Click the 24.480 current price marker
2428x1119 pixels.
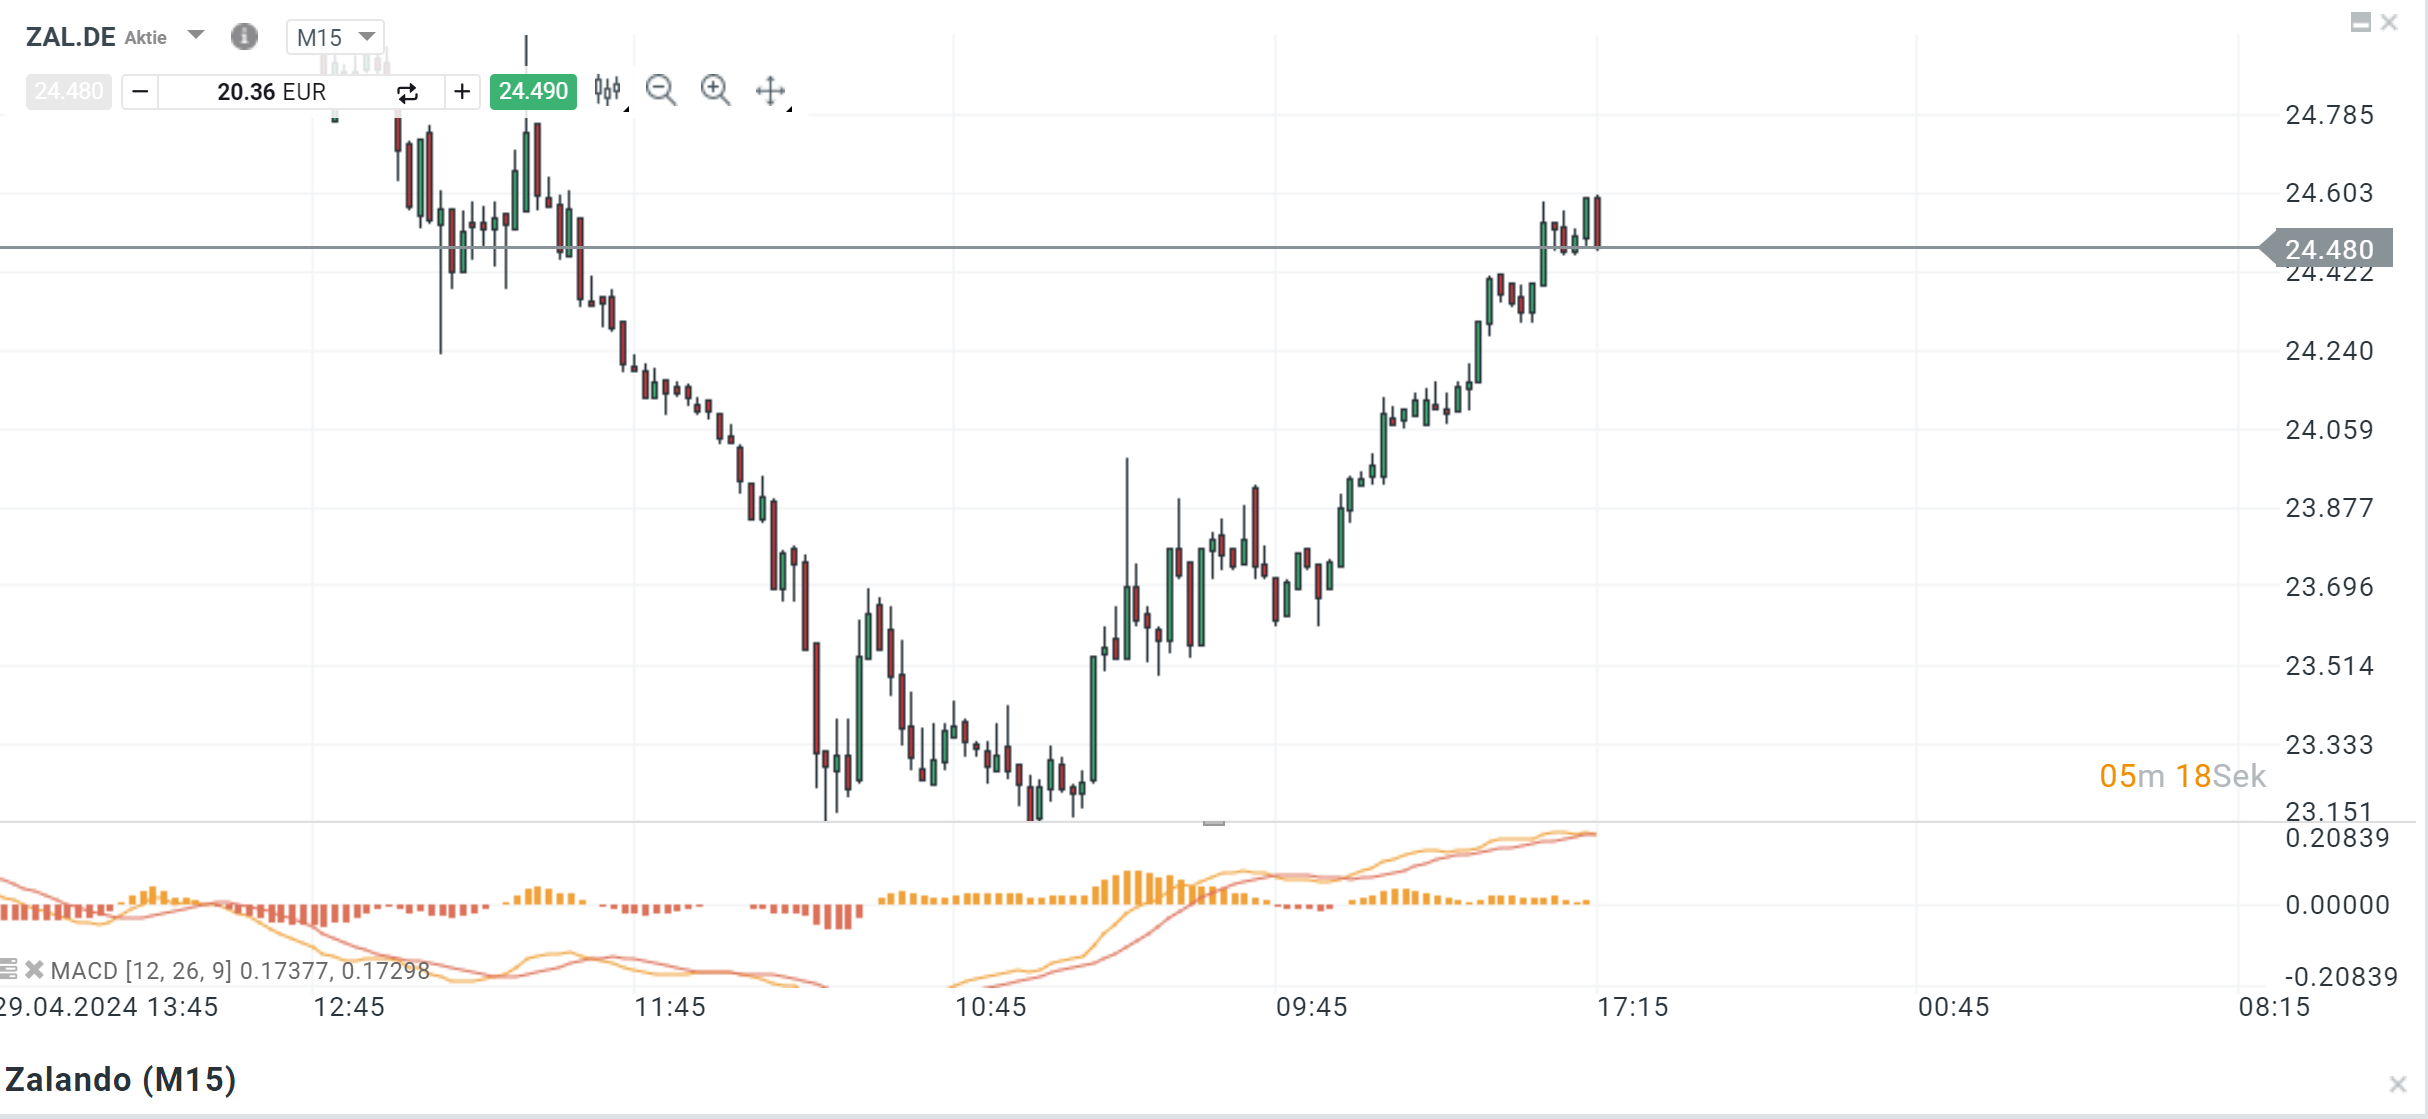(x=2330, y=249)
